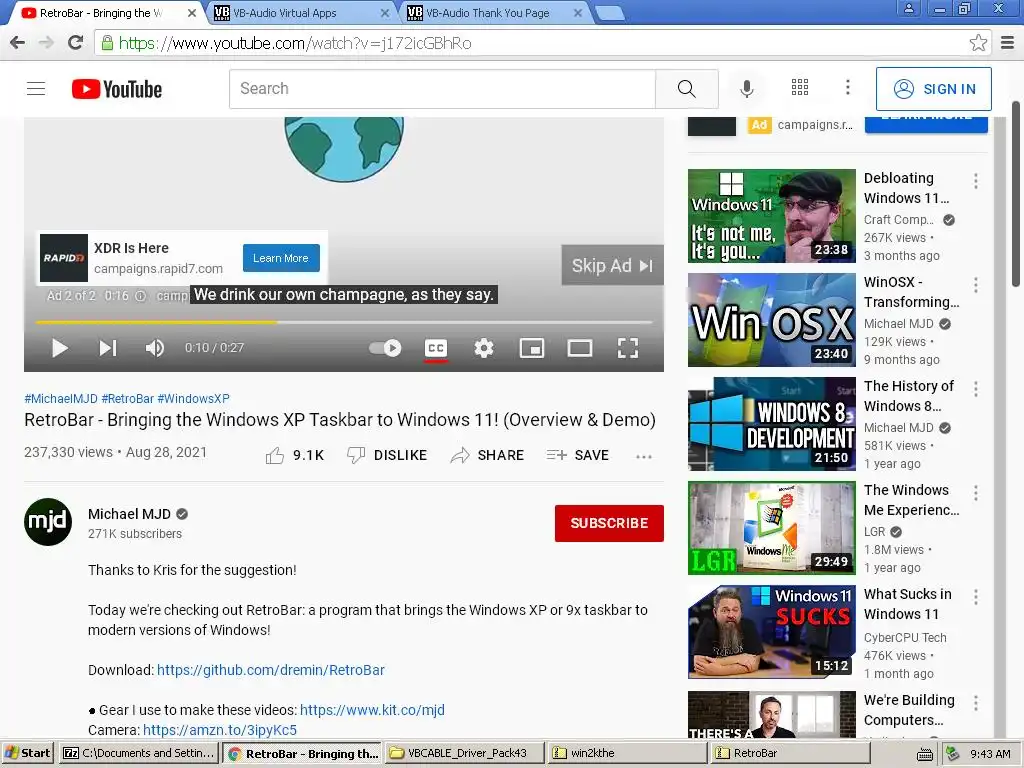Watch Windows 8 Development thumbnail
Viewport: 1024px width, 768px height.
tap(771, 424)
